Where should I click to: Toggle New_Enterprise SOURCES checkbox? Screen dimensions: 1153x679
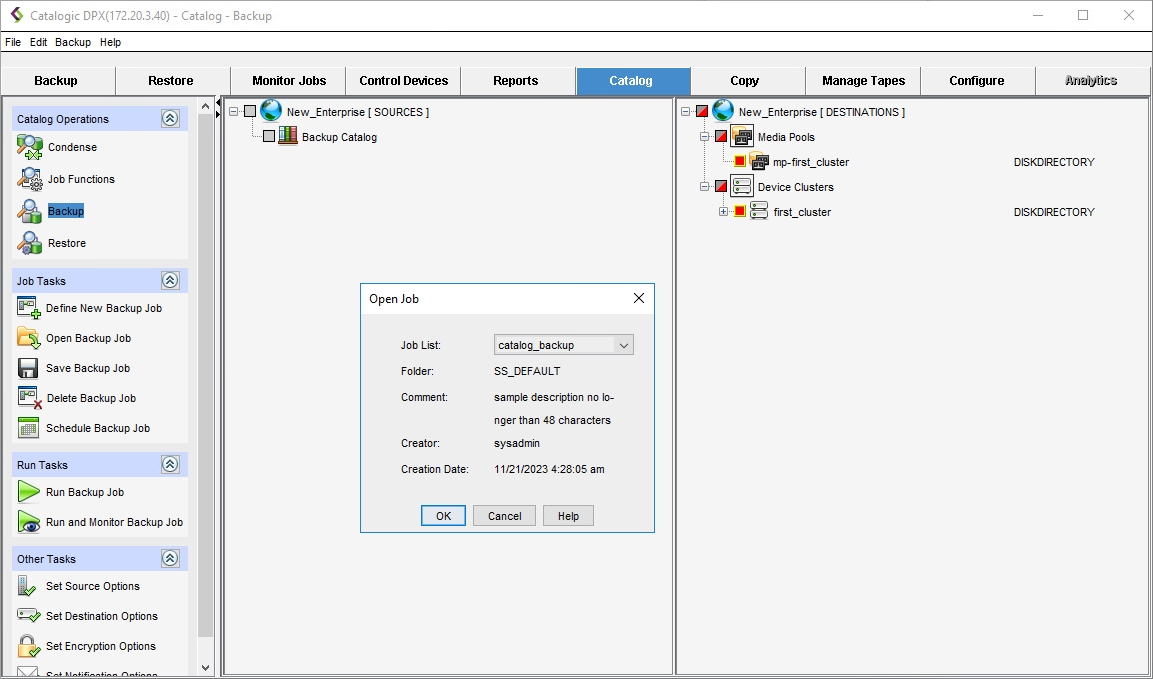[250, 112]
